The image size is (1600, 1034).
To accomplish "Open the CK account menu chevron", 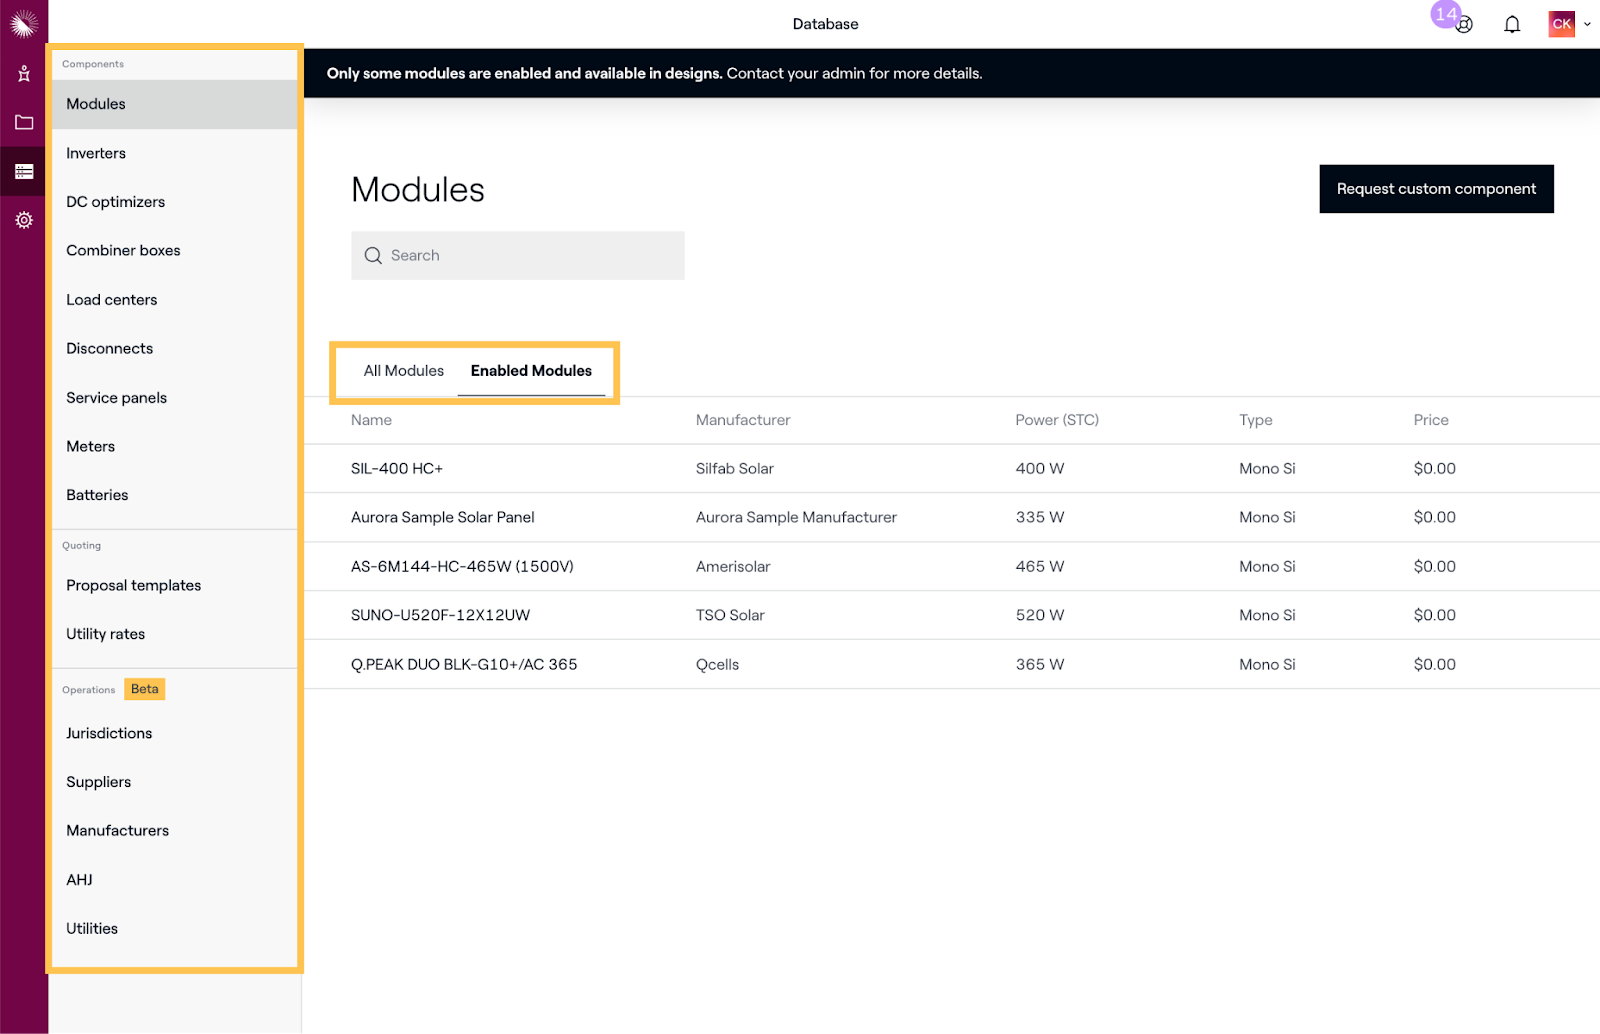I will point(1588,23).
